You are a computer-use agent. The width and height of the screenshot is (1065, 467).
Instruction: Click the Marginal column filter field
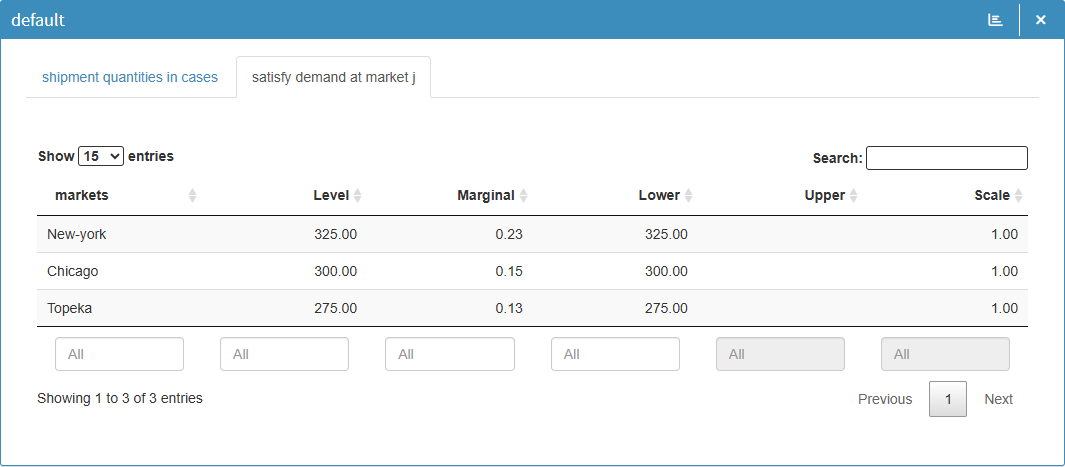pyautogui.click(x=449, y=354)
